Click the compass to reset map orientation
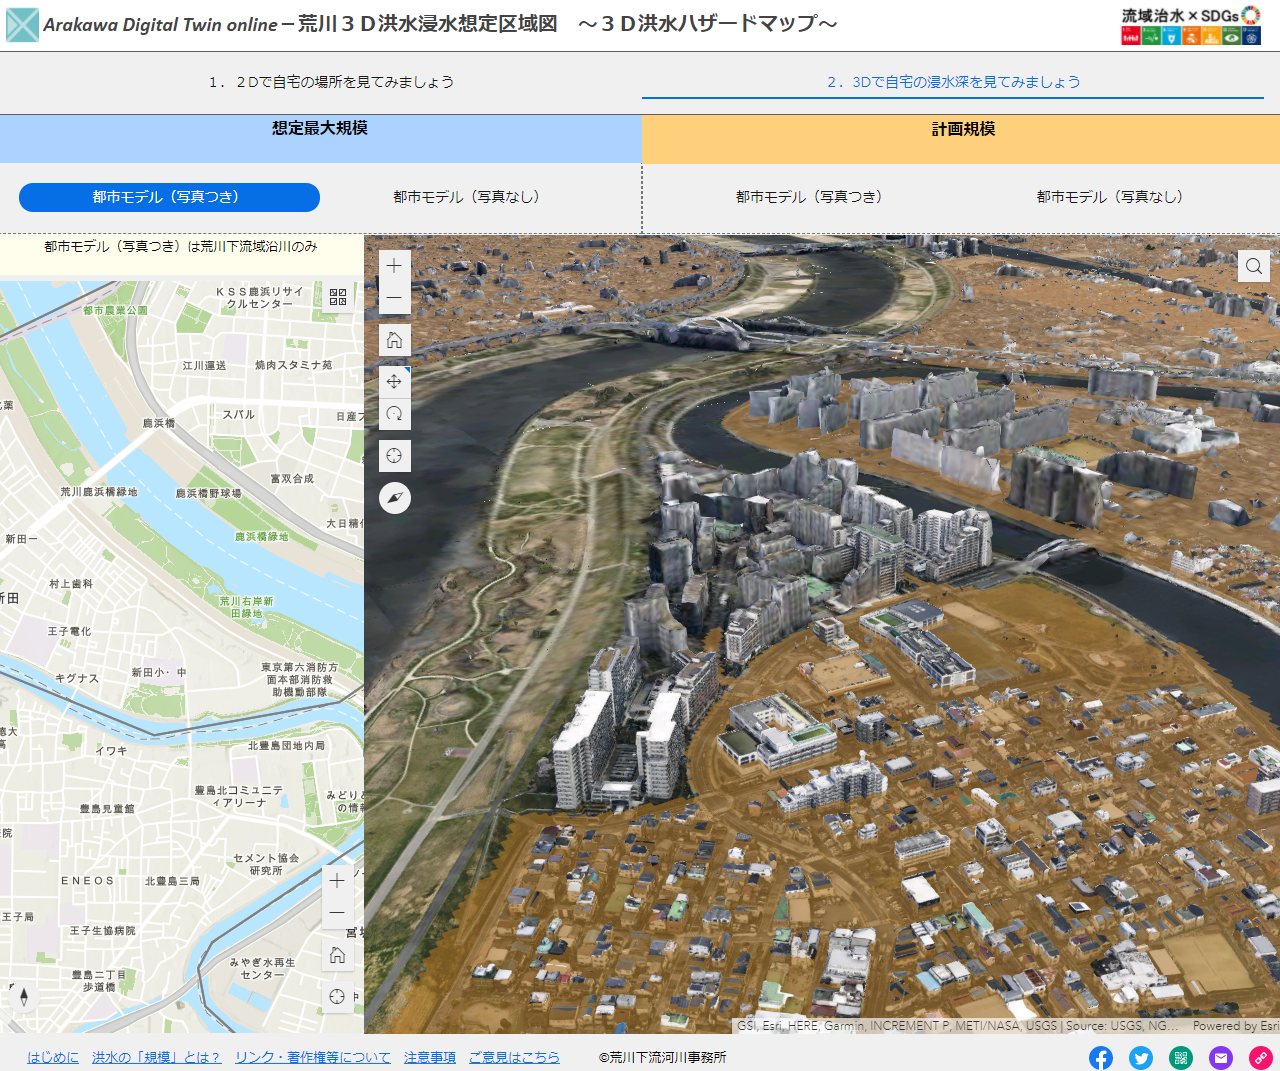This screenshot has width=1280, height=1071. coord(394,497)
